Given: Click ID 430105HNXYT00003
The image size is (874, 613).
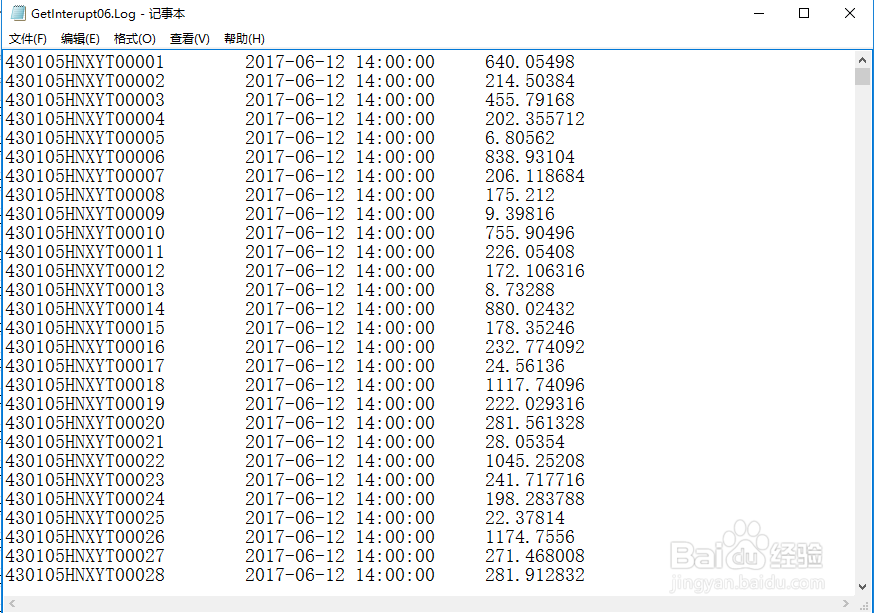Looking at the screenshot, I should [x=85, y=100].
